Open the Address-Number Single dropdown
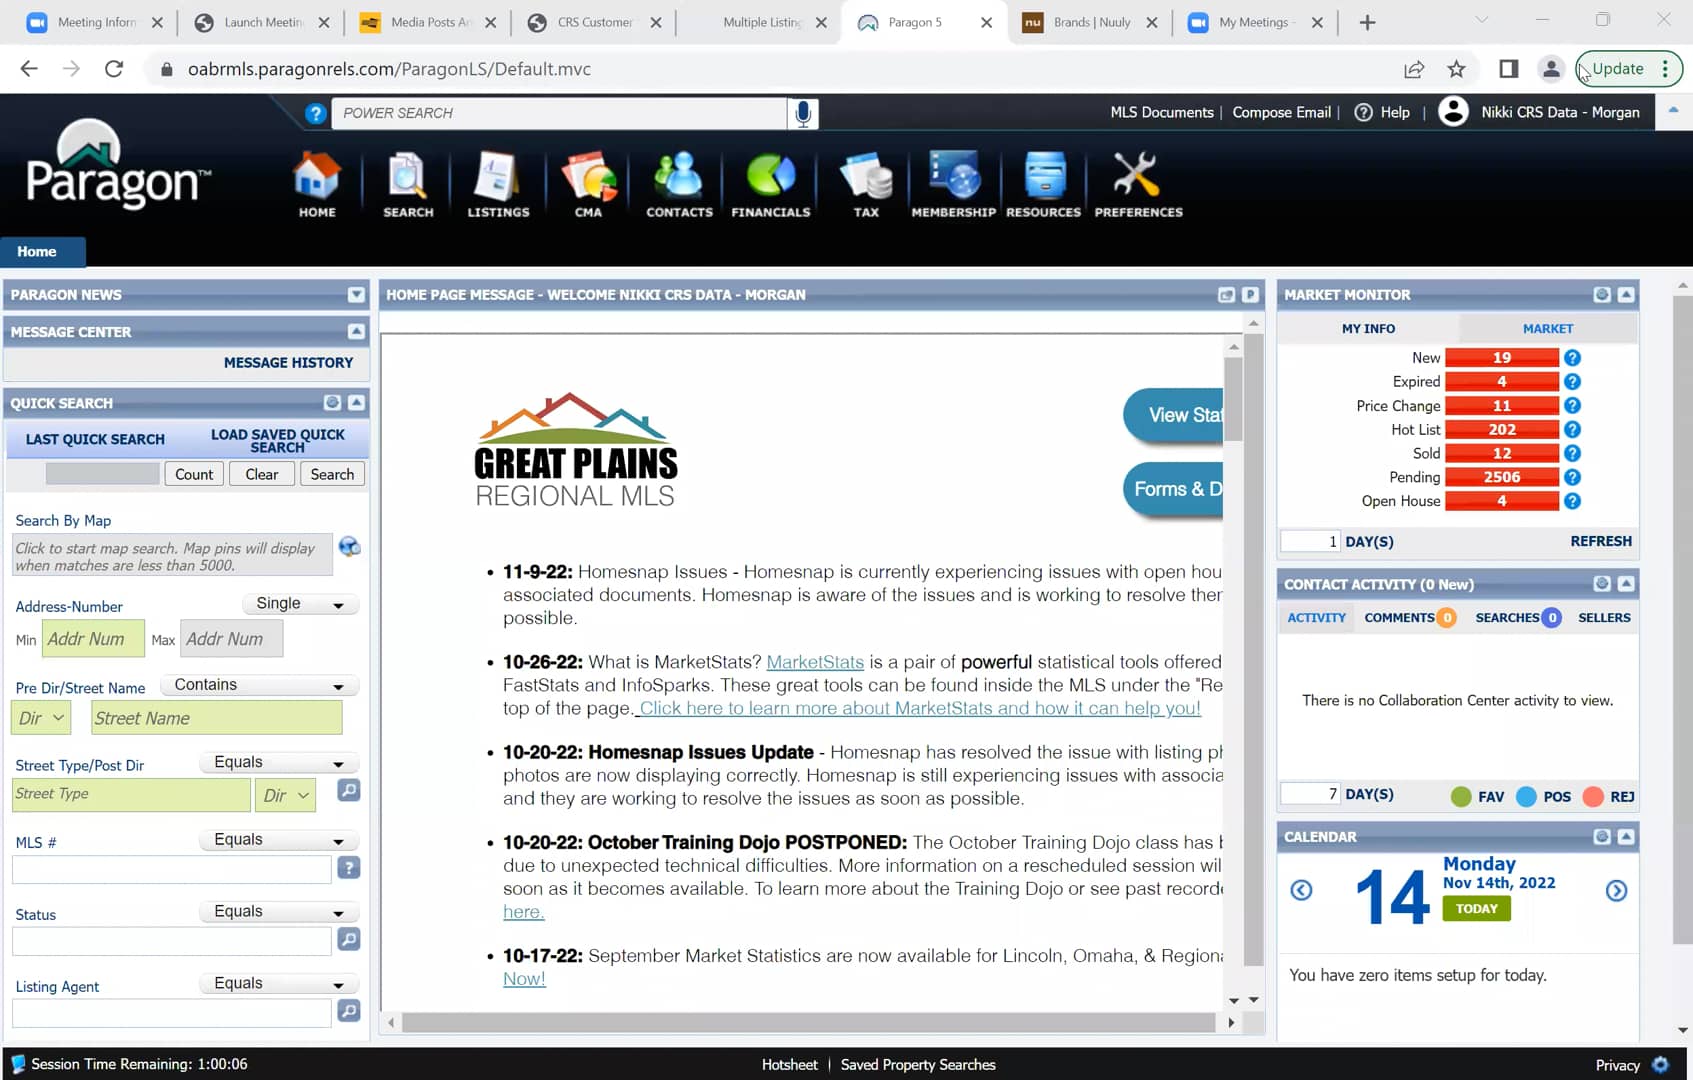 point(299,604)
